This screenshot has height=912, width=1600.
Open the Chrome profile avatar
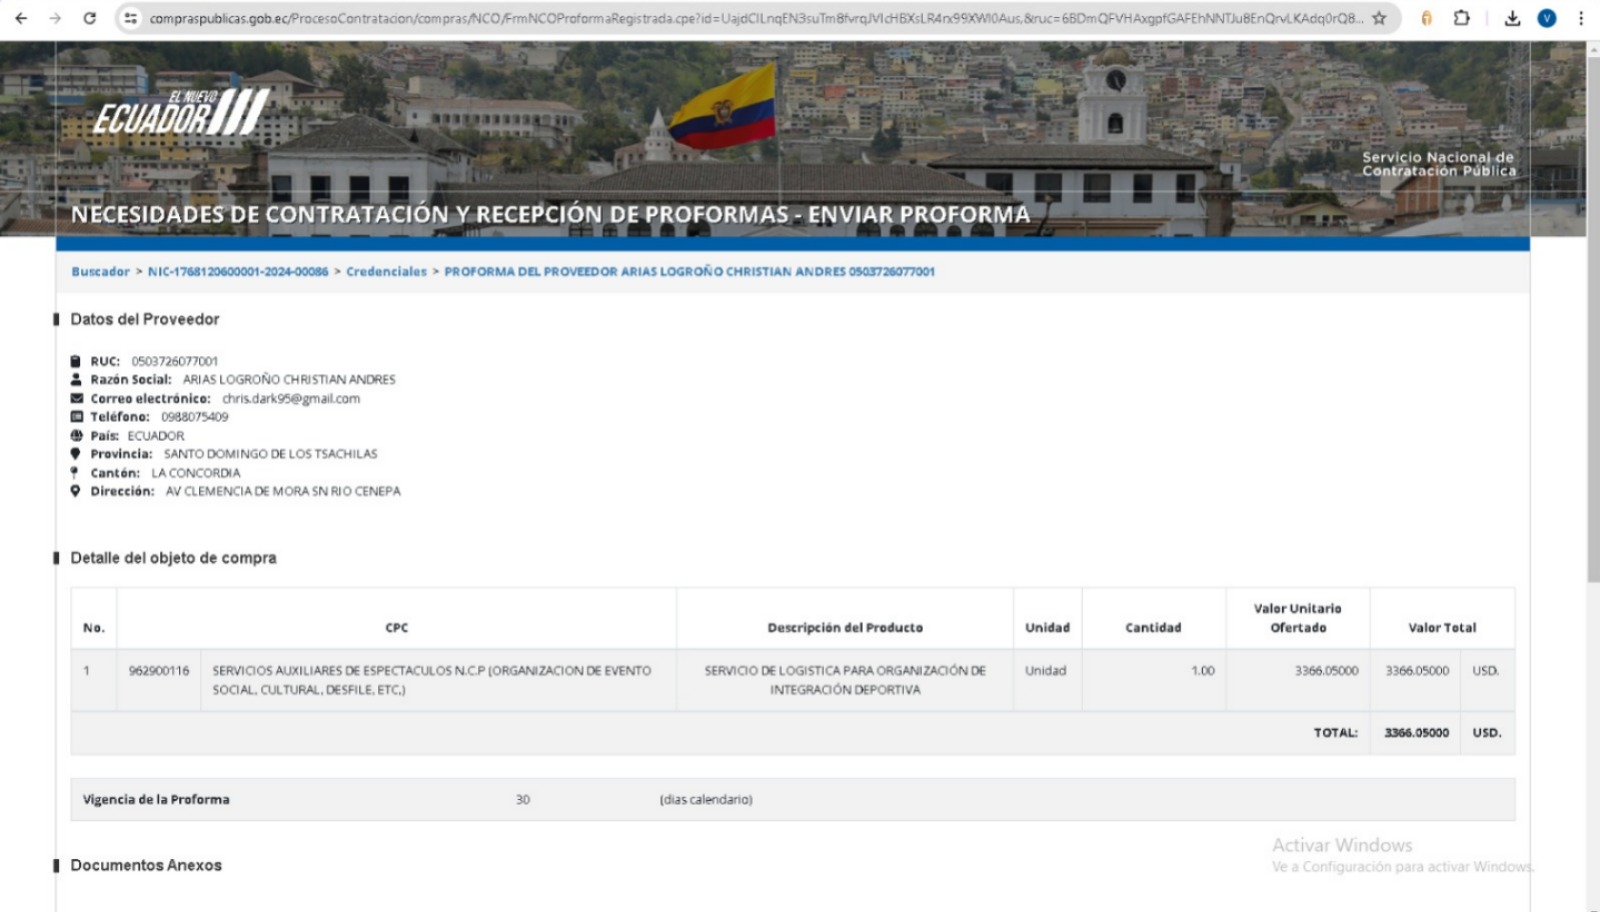(x=1546, y=18)
